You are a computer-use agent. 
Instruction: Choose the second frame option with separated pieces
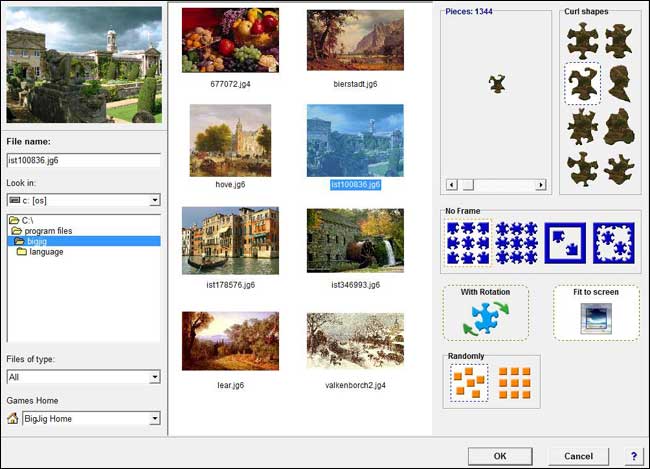516,243
